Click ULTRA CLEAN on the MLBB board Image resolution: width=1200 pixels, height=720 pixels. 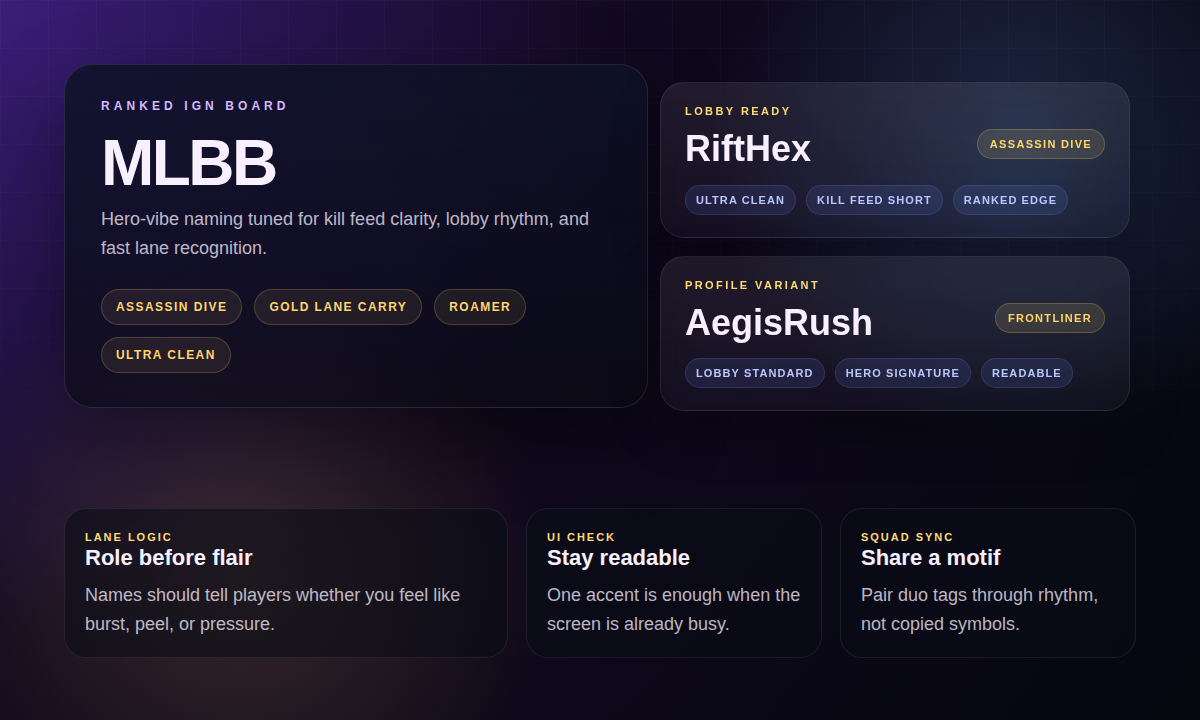pyautogui.click(x=166, y=355)
